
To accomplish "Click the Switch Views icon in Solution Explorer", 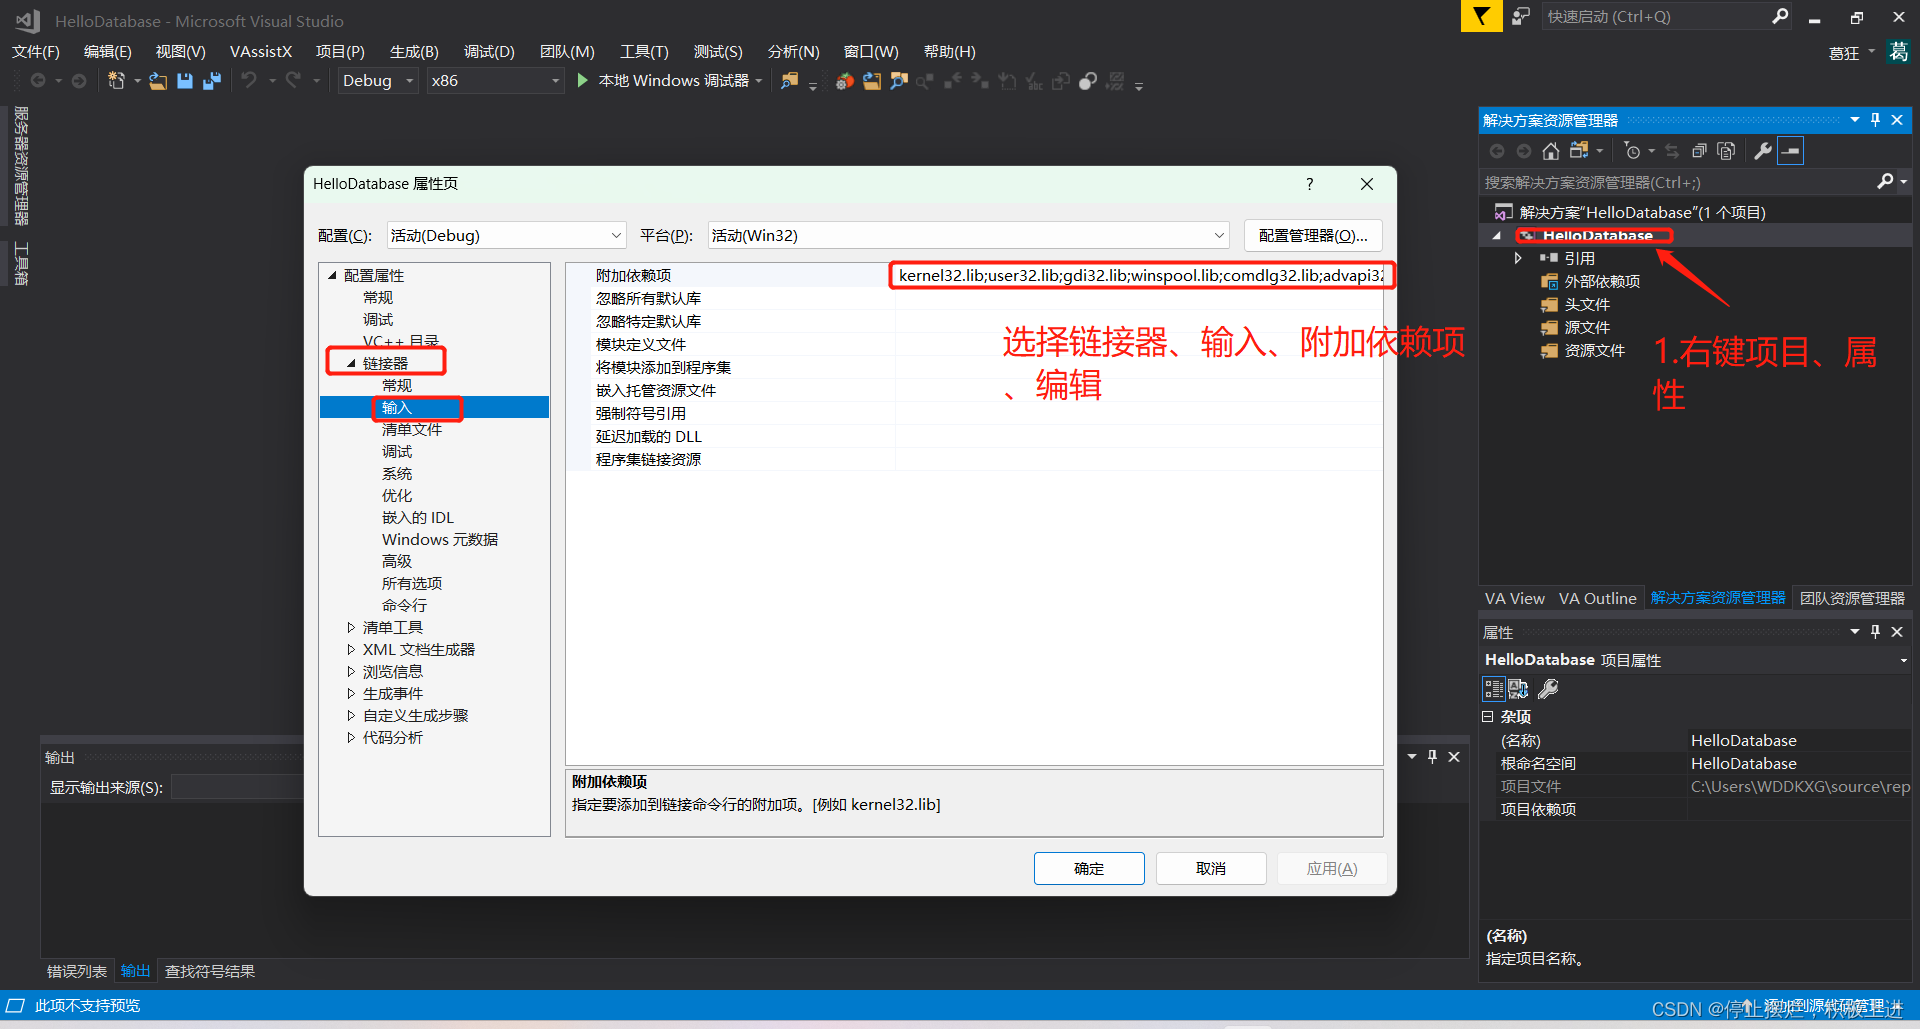I will (1579, 151).
